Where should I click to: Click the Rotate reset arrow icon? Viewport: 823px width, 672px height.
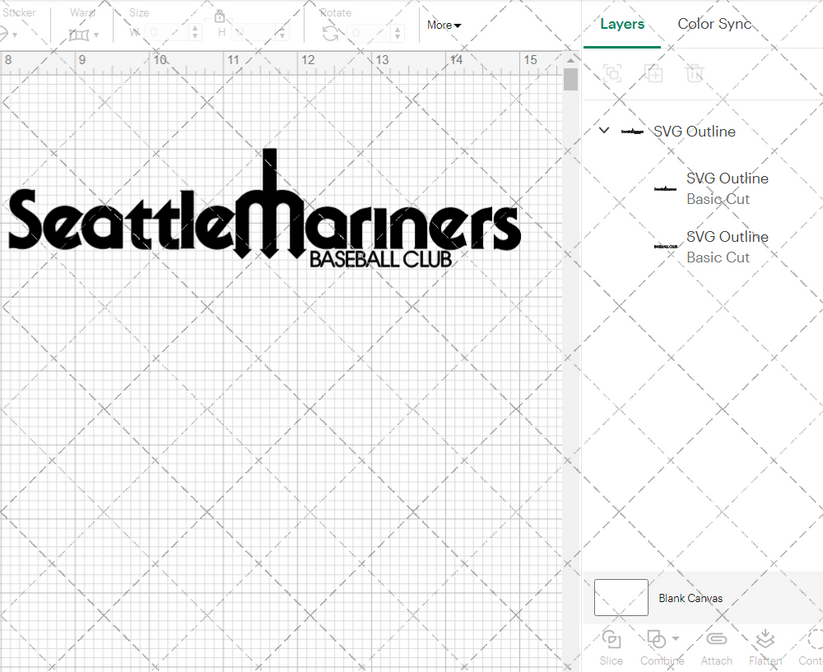(x=329, y=33)
